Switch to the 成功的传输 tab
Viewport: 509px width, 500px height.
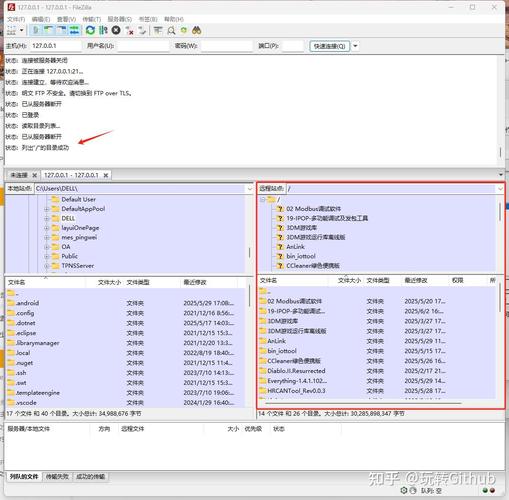click(91, 477)
